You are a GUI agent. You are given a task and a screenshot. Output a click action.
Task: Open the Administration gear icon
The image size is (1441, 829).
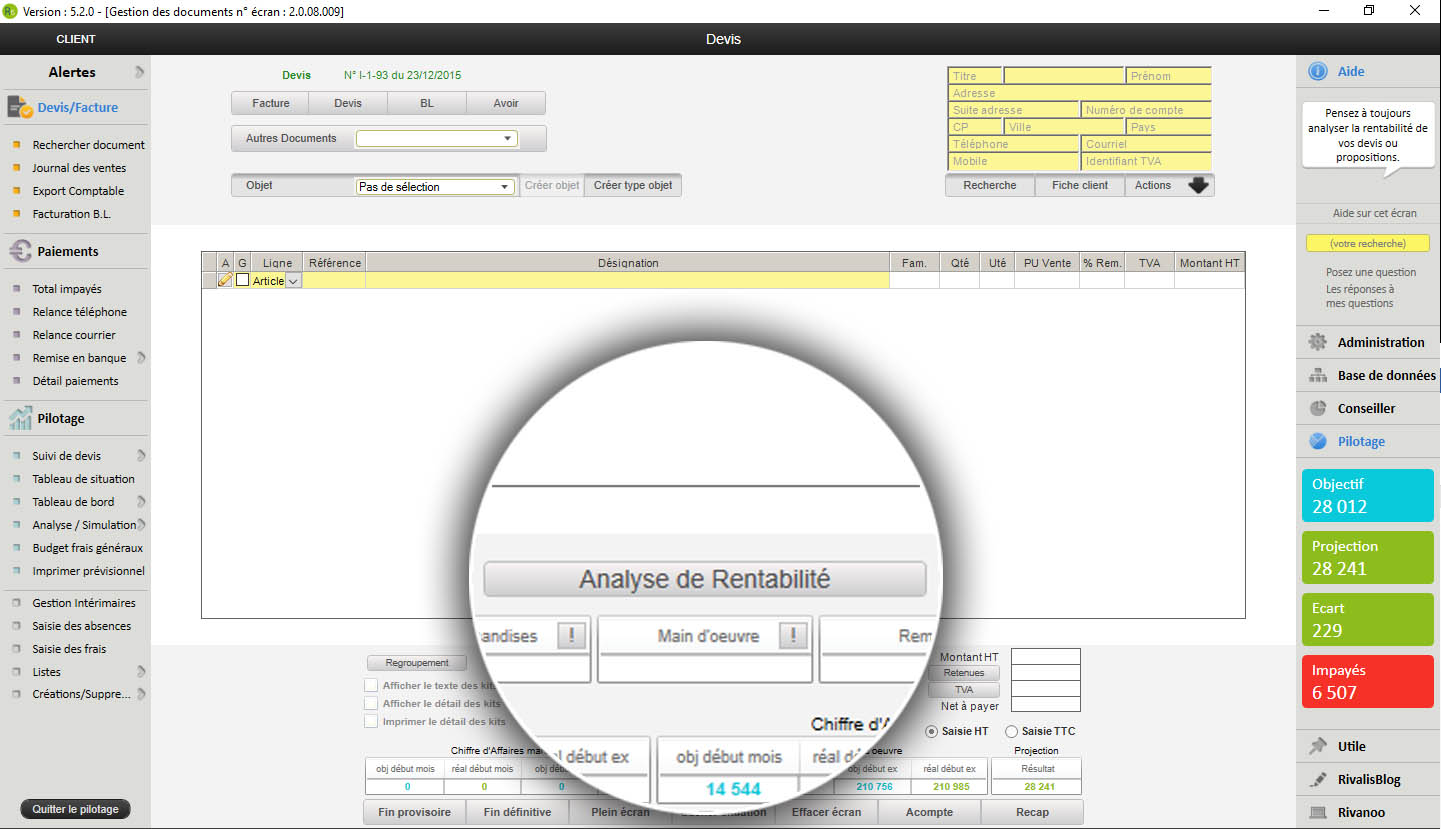pos(1318,342)
